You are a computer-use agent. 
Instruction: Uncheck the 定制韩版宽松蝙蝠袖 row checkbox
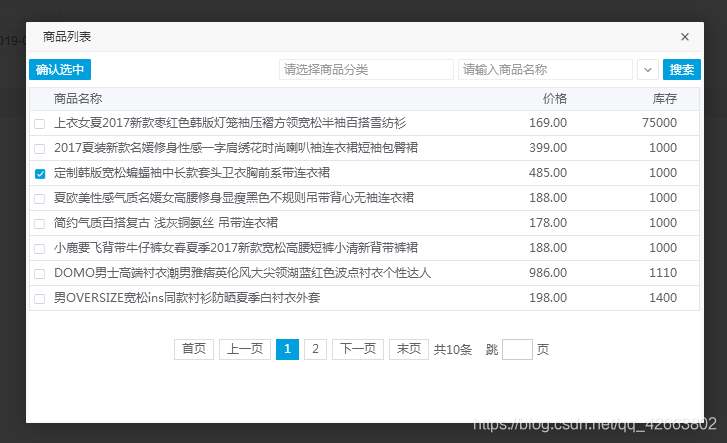click(40, 173)
